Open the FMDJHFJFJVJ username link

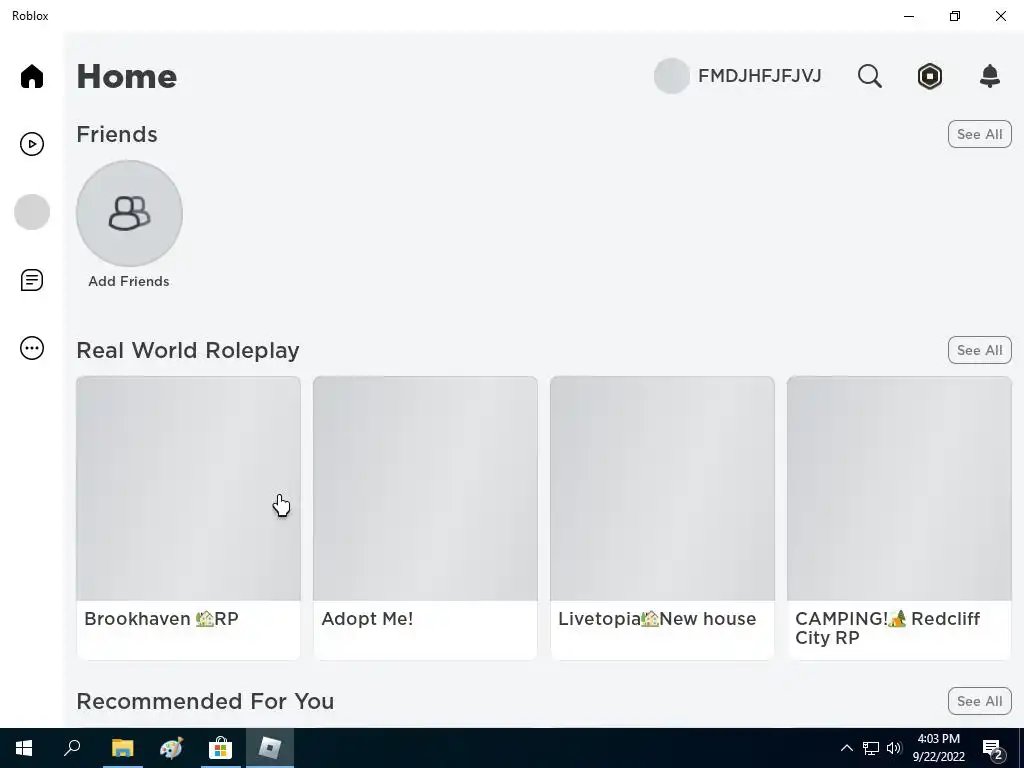[x=760, y=76]
